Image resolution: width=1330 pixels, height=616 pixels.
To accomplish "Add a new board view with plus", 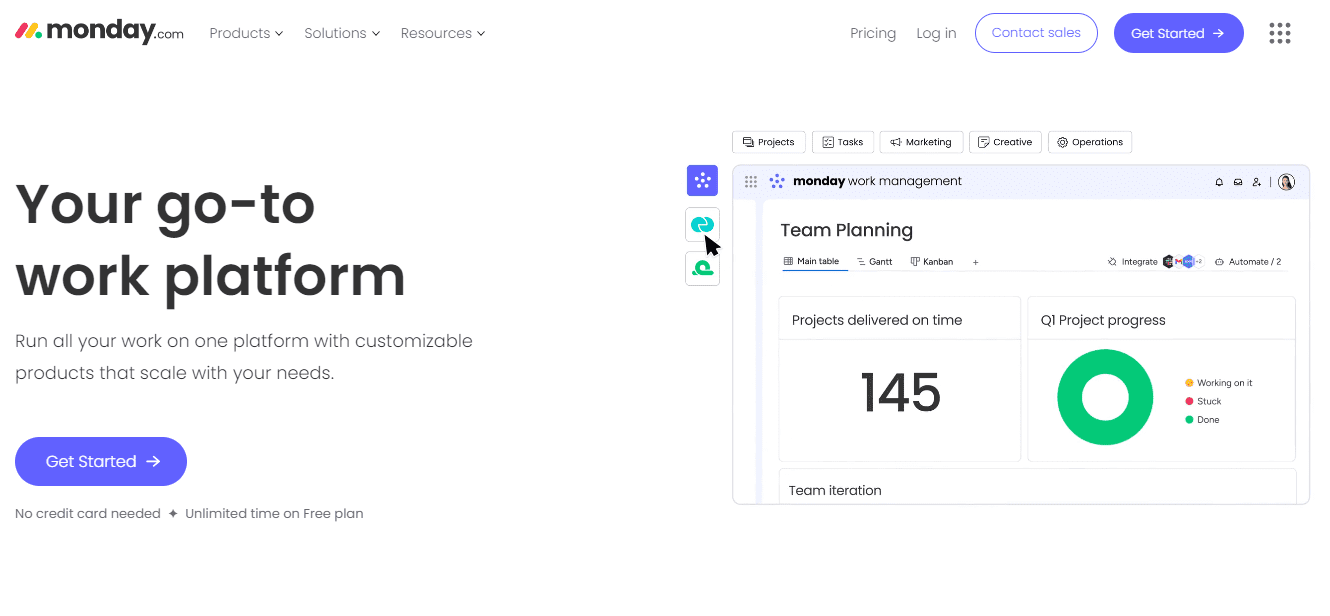I will 976,262.
